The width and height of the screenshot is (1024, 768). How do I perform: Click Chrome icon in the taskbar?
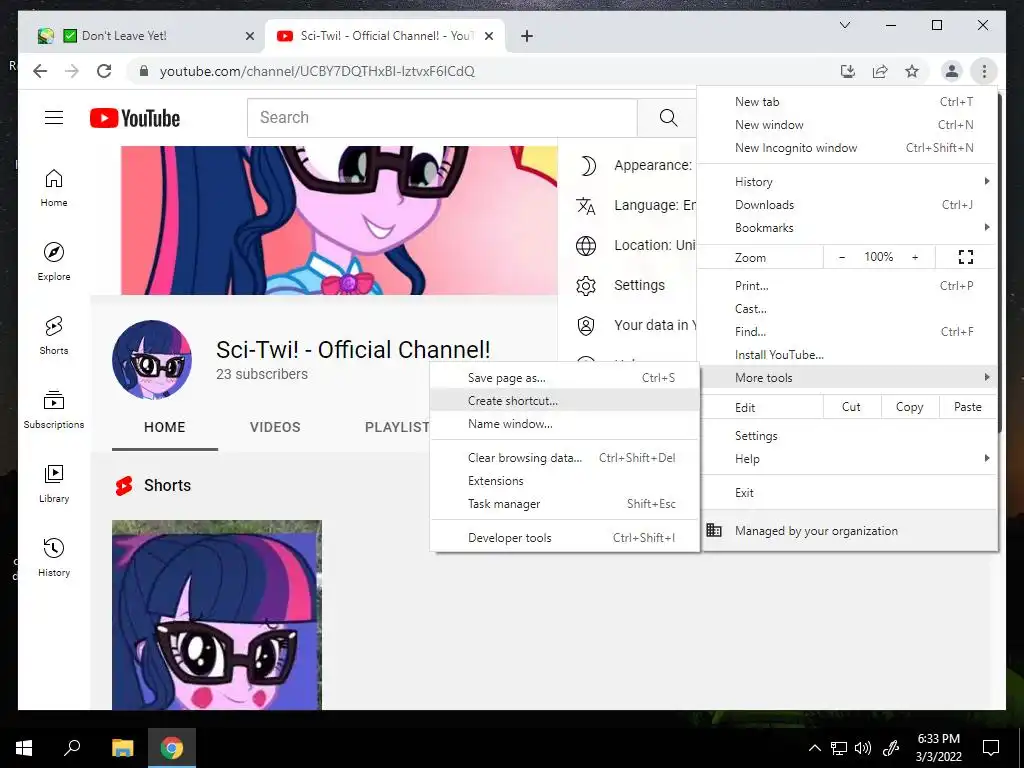tap(172, 747)
